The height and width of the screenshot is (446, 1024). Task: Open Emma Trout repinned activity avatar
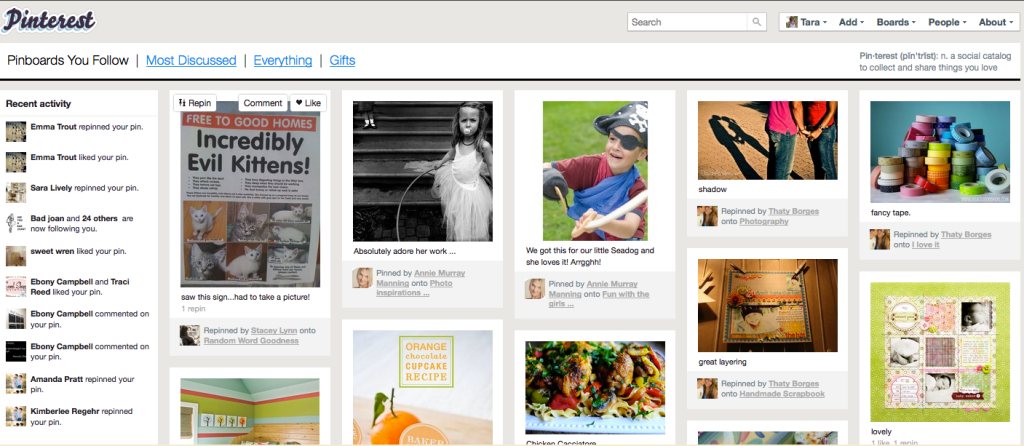16,131
